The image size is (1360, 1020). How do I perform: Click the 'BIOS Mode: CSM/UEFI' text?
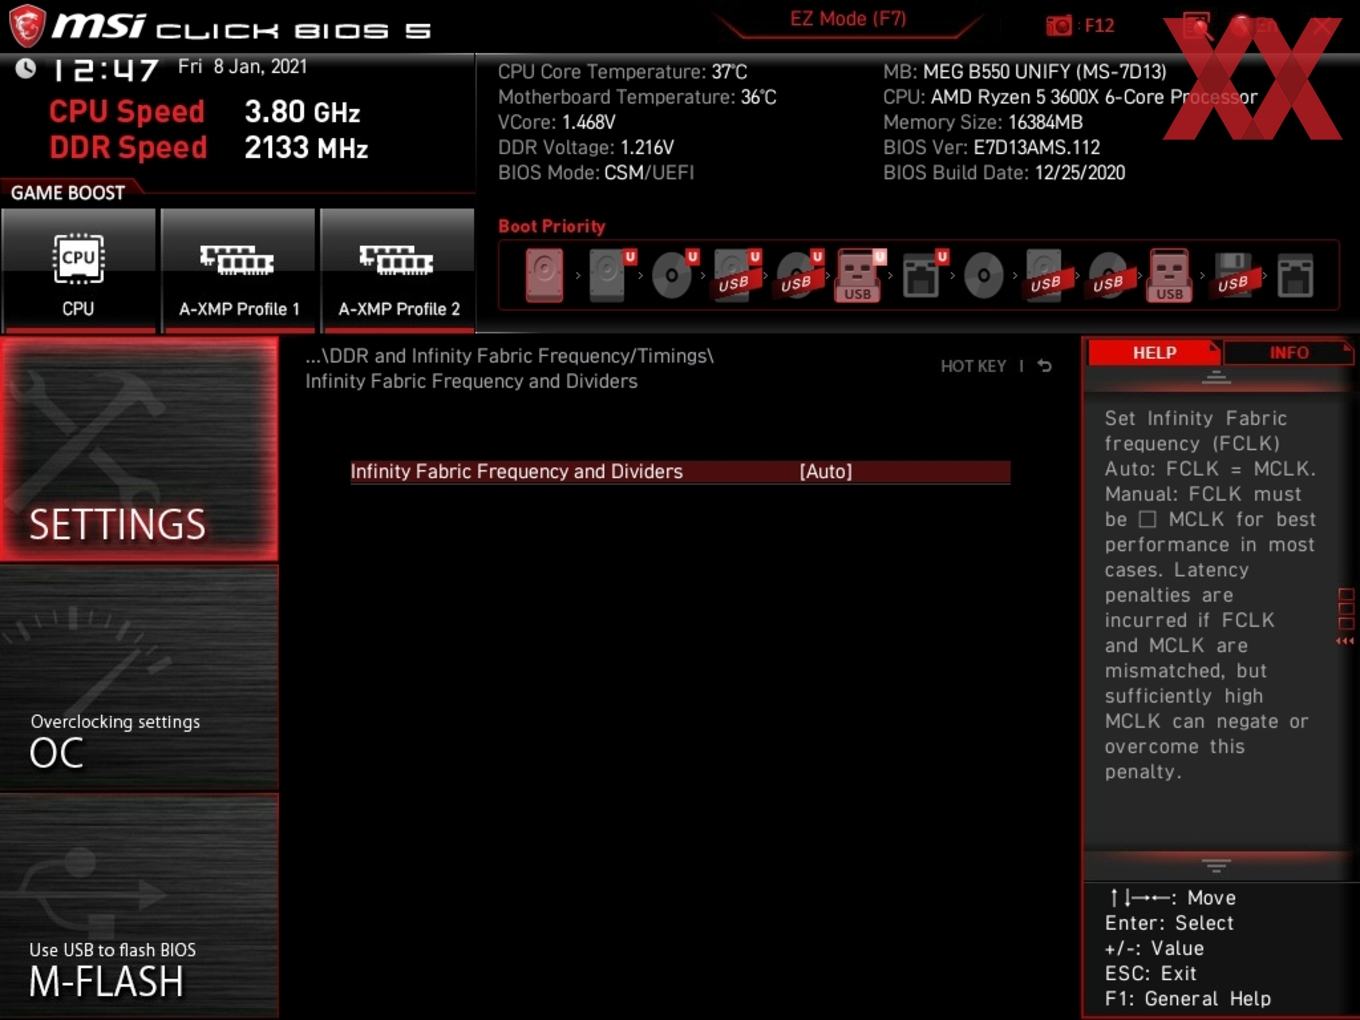pyautogui.click(x=596, y=173)
